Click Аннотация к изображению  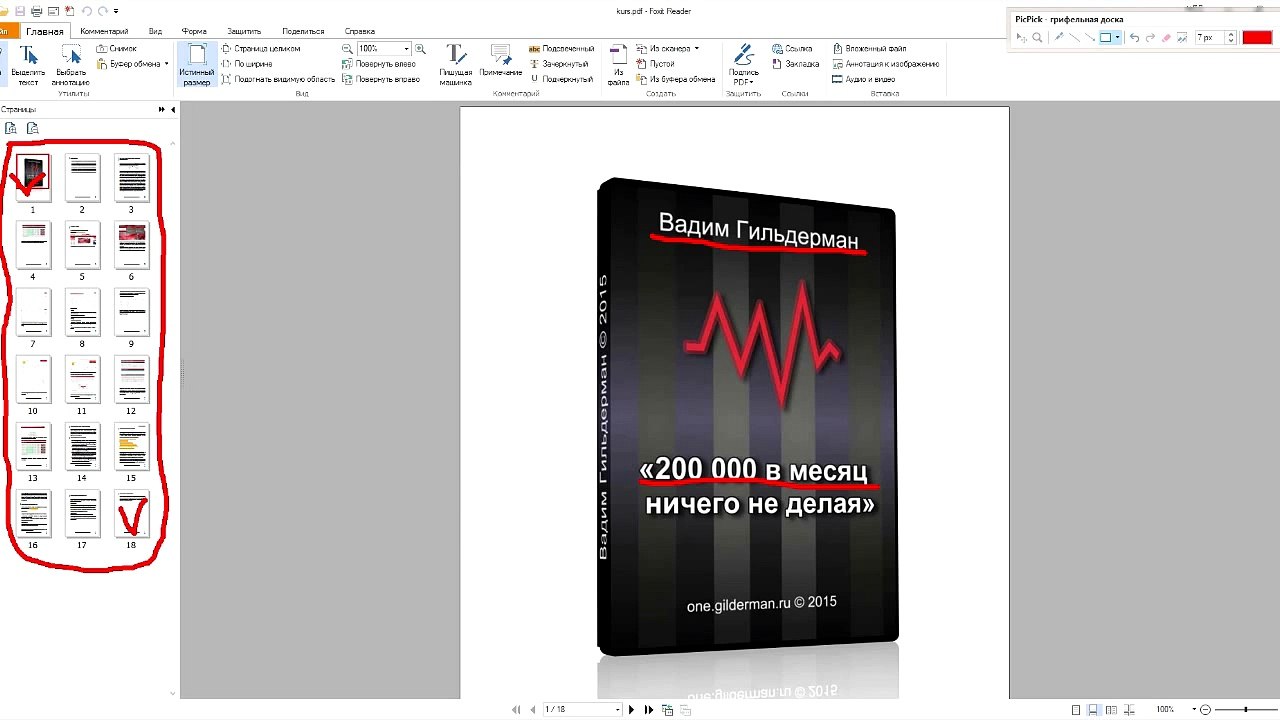886,64
